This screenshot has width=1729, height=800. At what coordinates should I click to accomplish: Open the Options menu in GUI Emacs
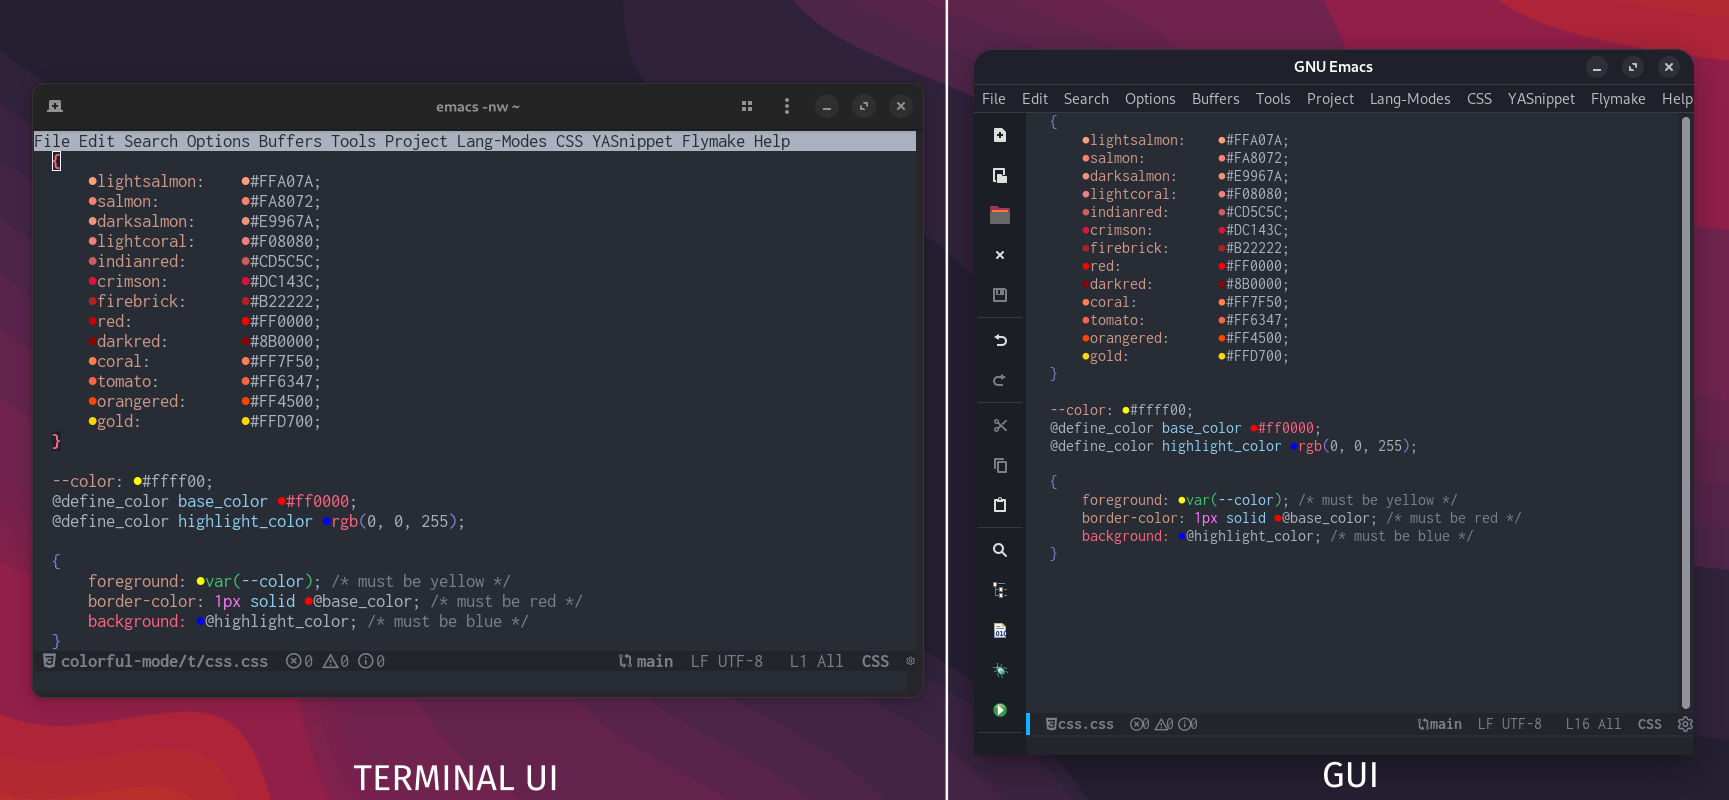click(1150, 99)
